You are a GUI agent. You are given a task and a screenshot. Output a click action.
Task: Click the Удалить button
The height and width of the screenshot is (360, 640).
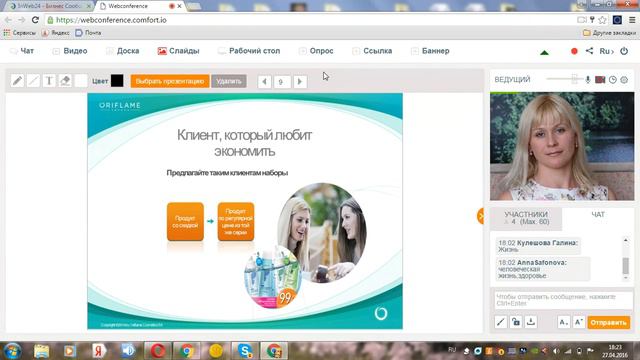(229, 81)
